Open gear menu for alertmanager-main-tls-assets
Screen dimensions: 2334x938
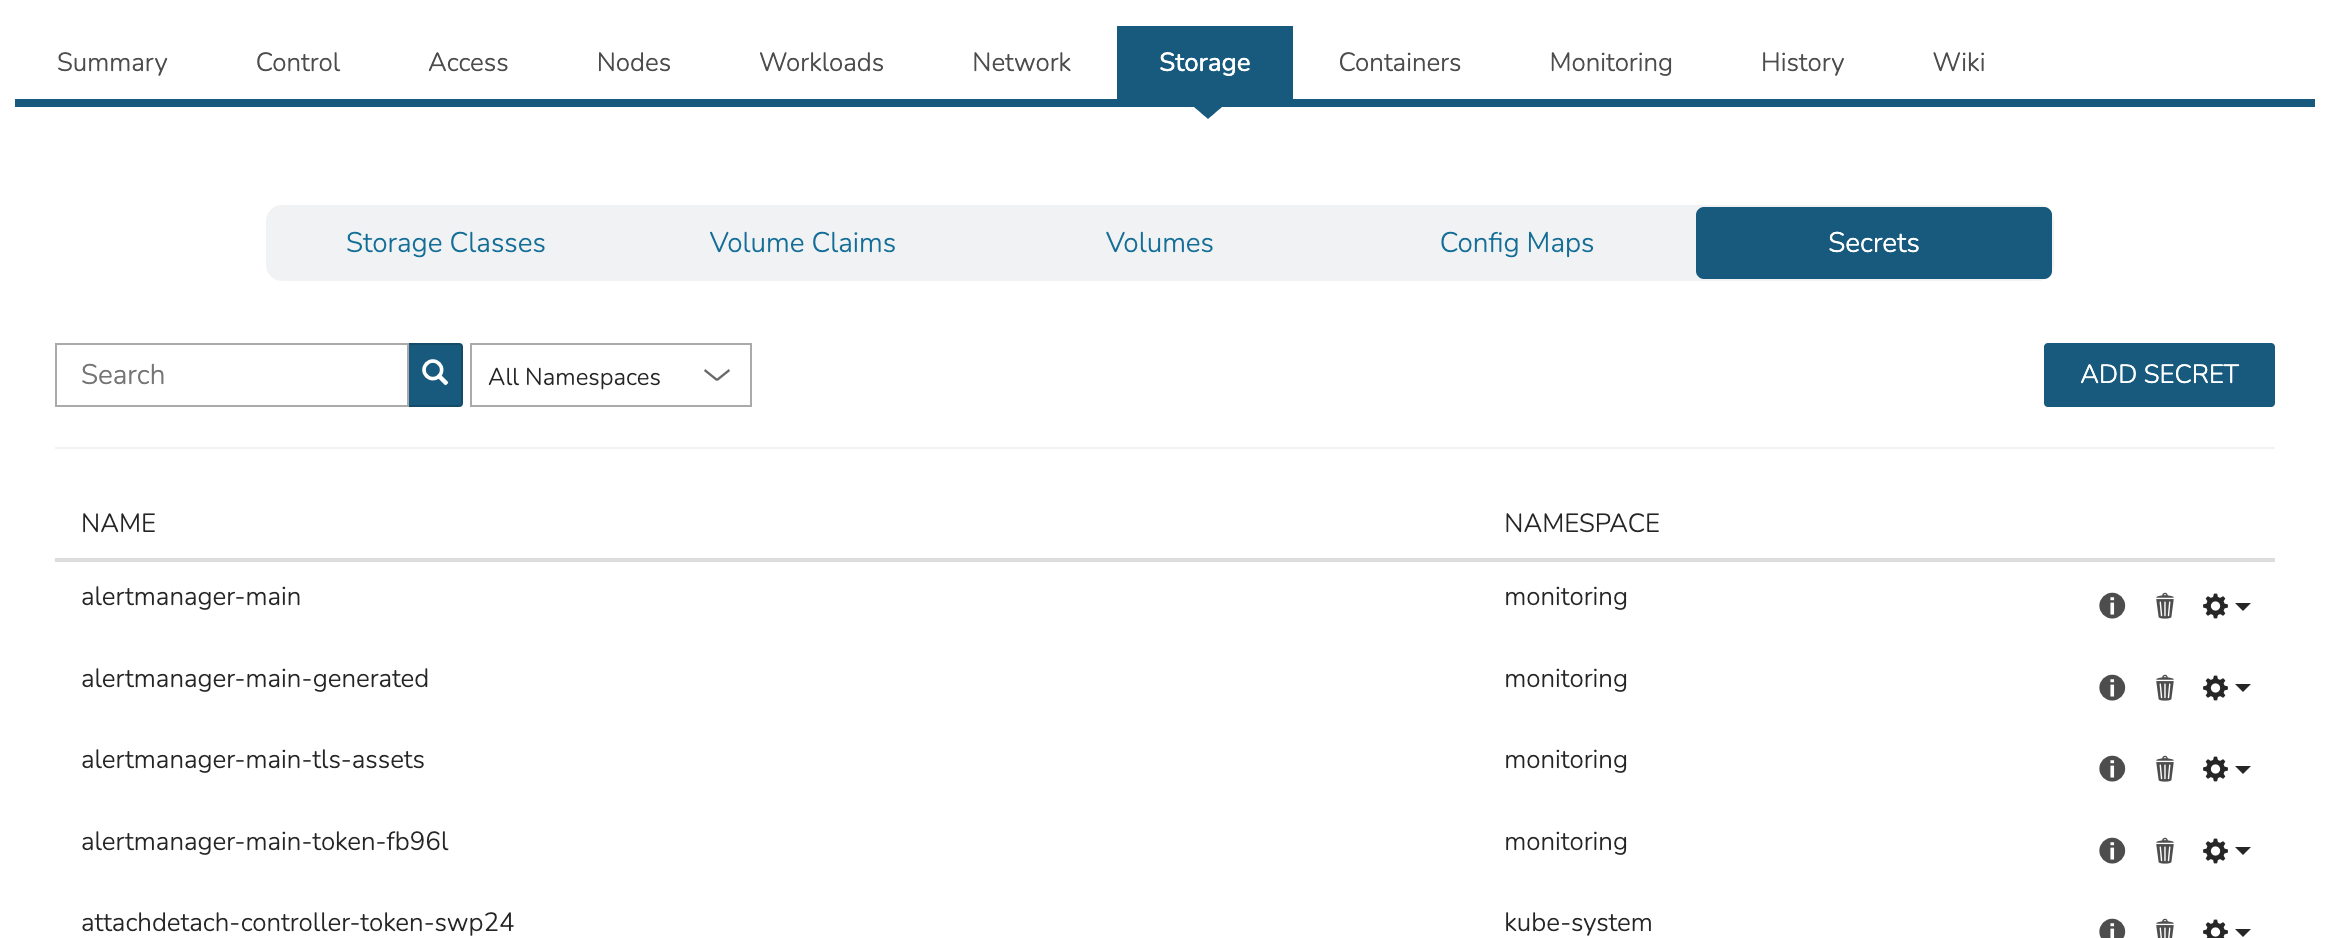[x=2225, y=769]
